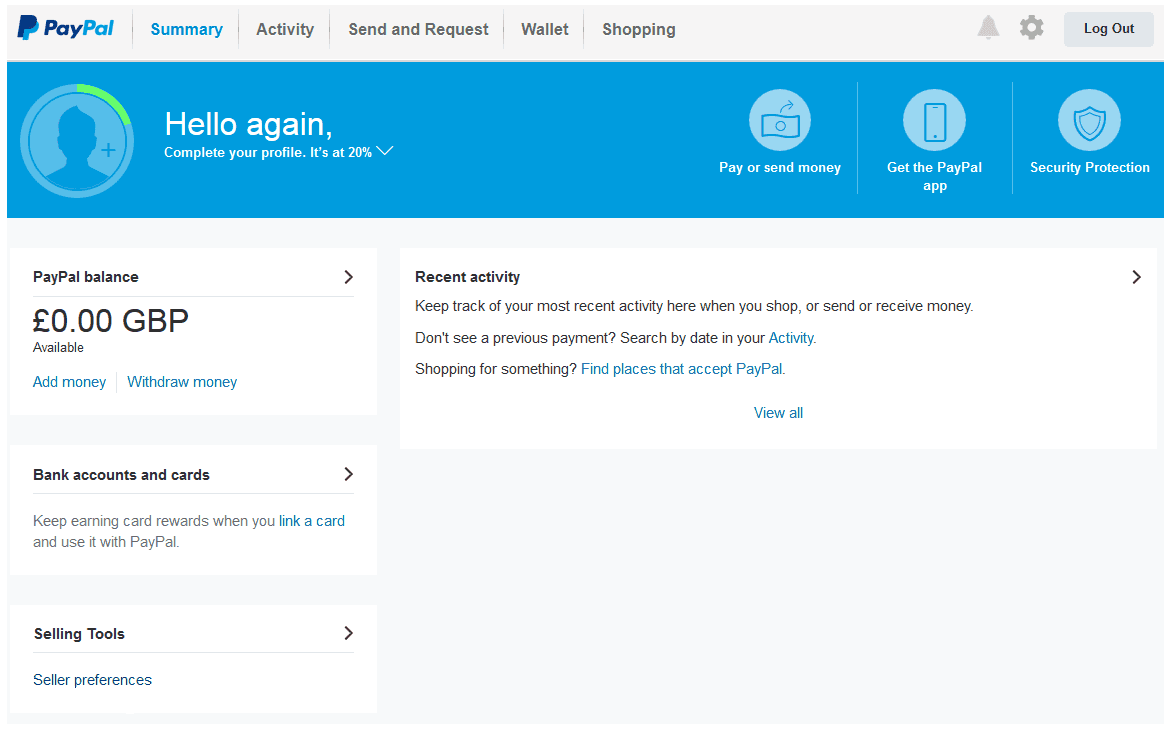1169x729 pixels.
Task: Expand the Selling Tools arrow
Action: tap(348, 634)
